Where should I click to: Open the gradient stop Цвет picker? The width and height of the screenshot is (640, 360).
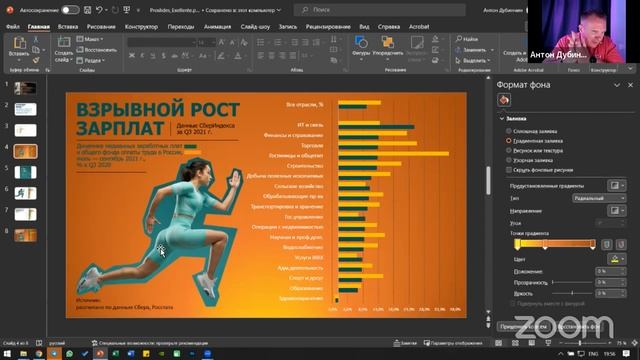pyautogui.click(x=616, y=259)
